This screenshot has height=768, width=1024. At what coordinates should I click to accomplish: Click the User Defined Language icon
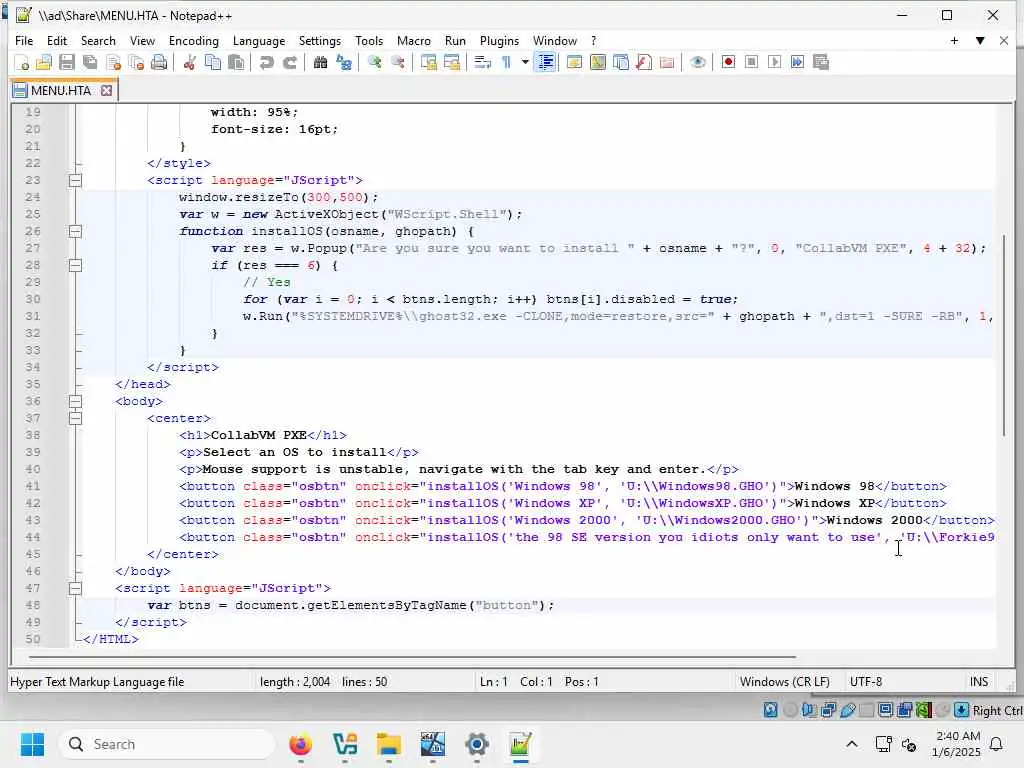pos(575,63)
